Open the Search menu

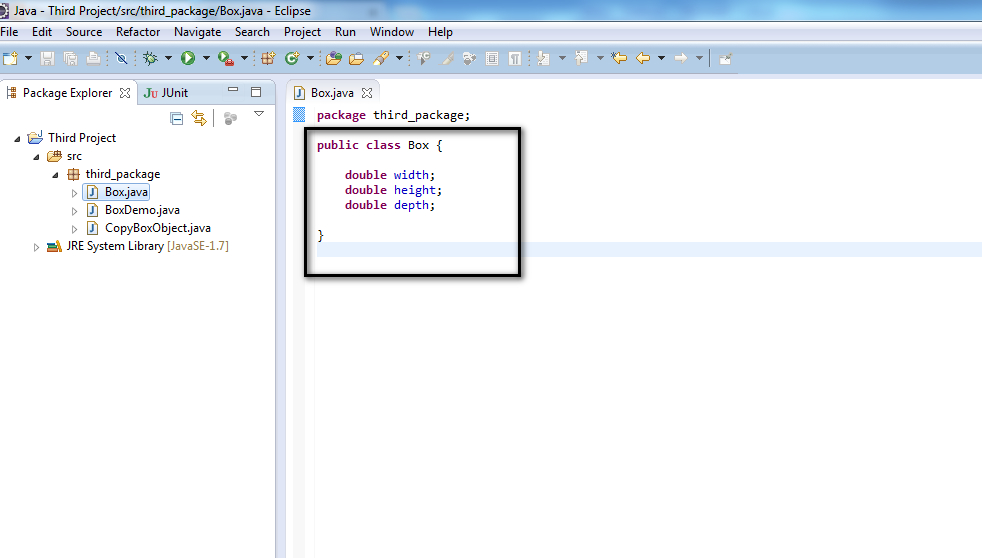click(x=252, y=32)
